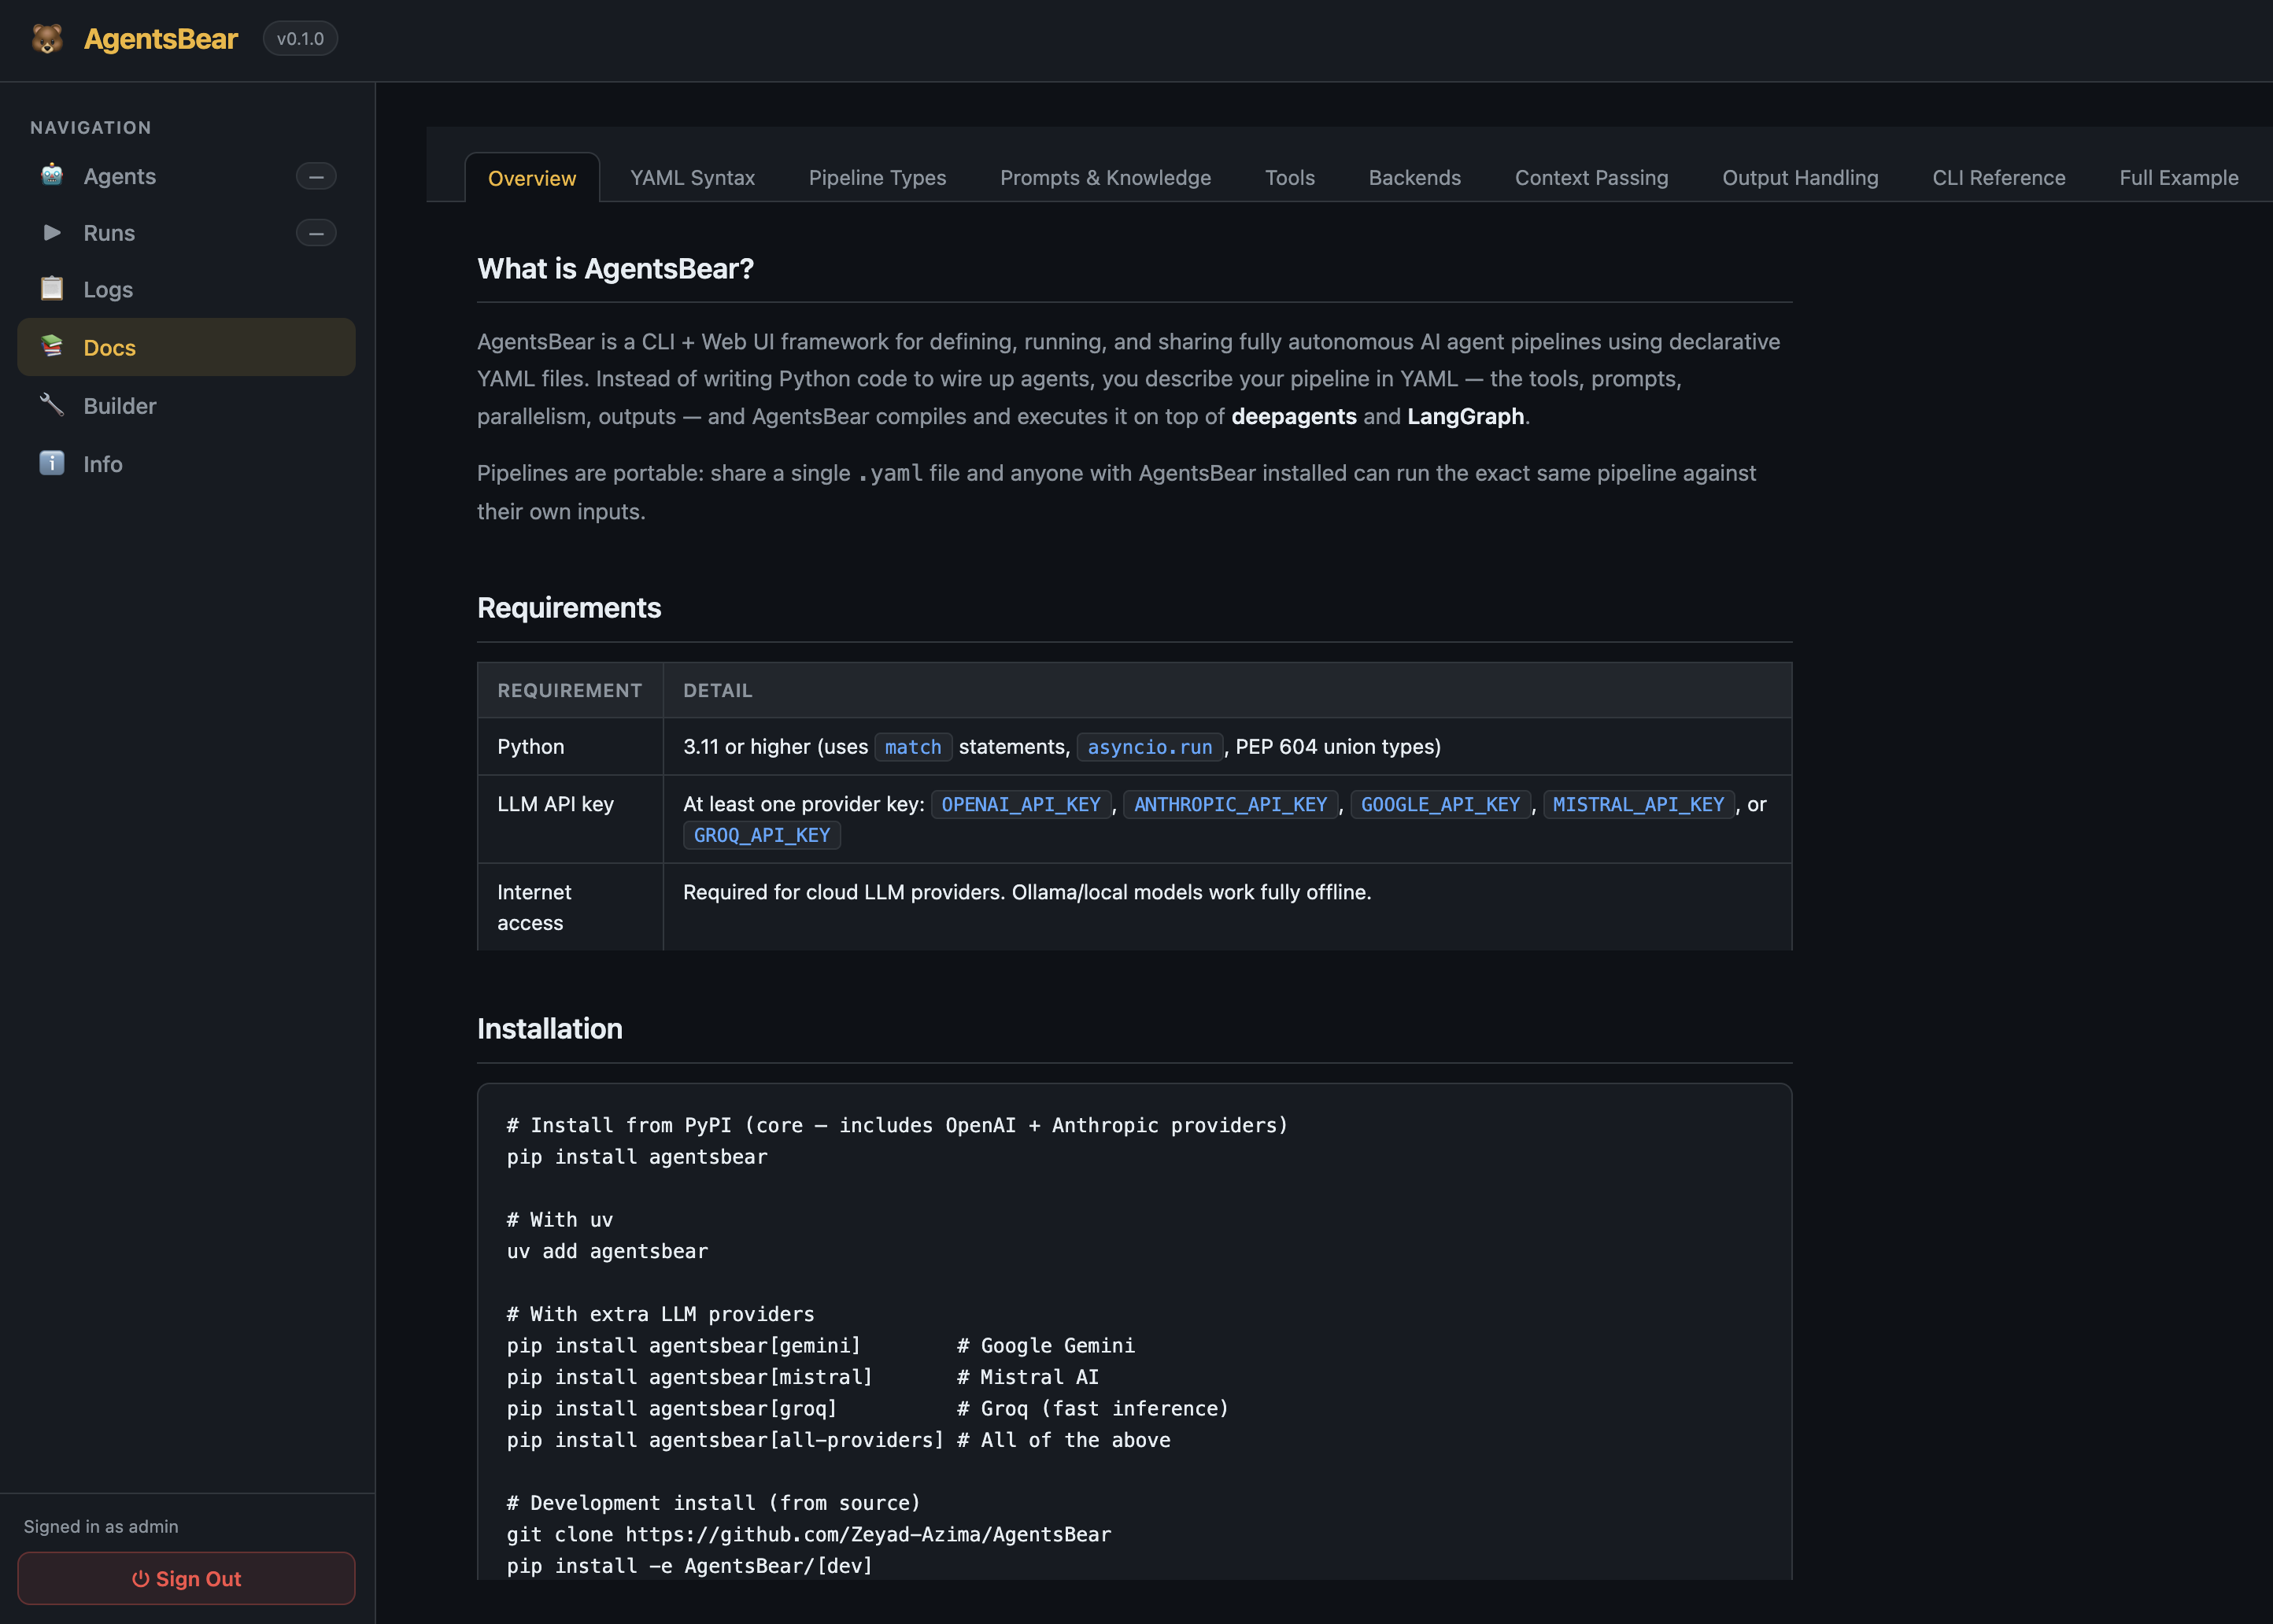Viewport: 2273px width, 1624px height.
Task: Open Builder using the wrench icon
Action: click(x=51, y=405)
